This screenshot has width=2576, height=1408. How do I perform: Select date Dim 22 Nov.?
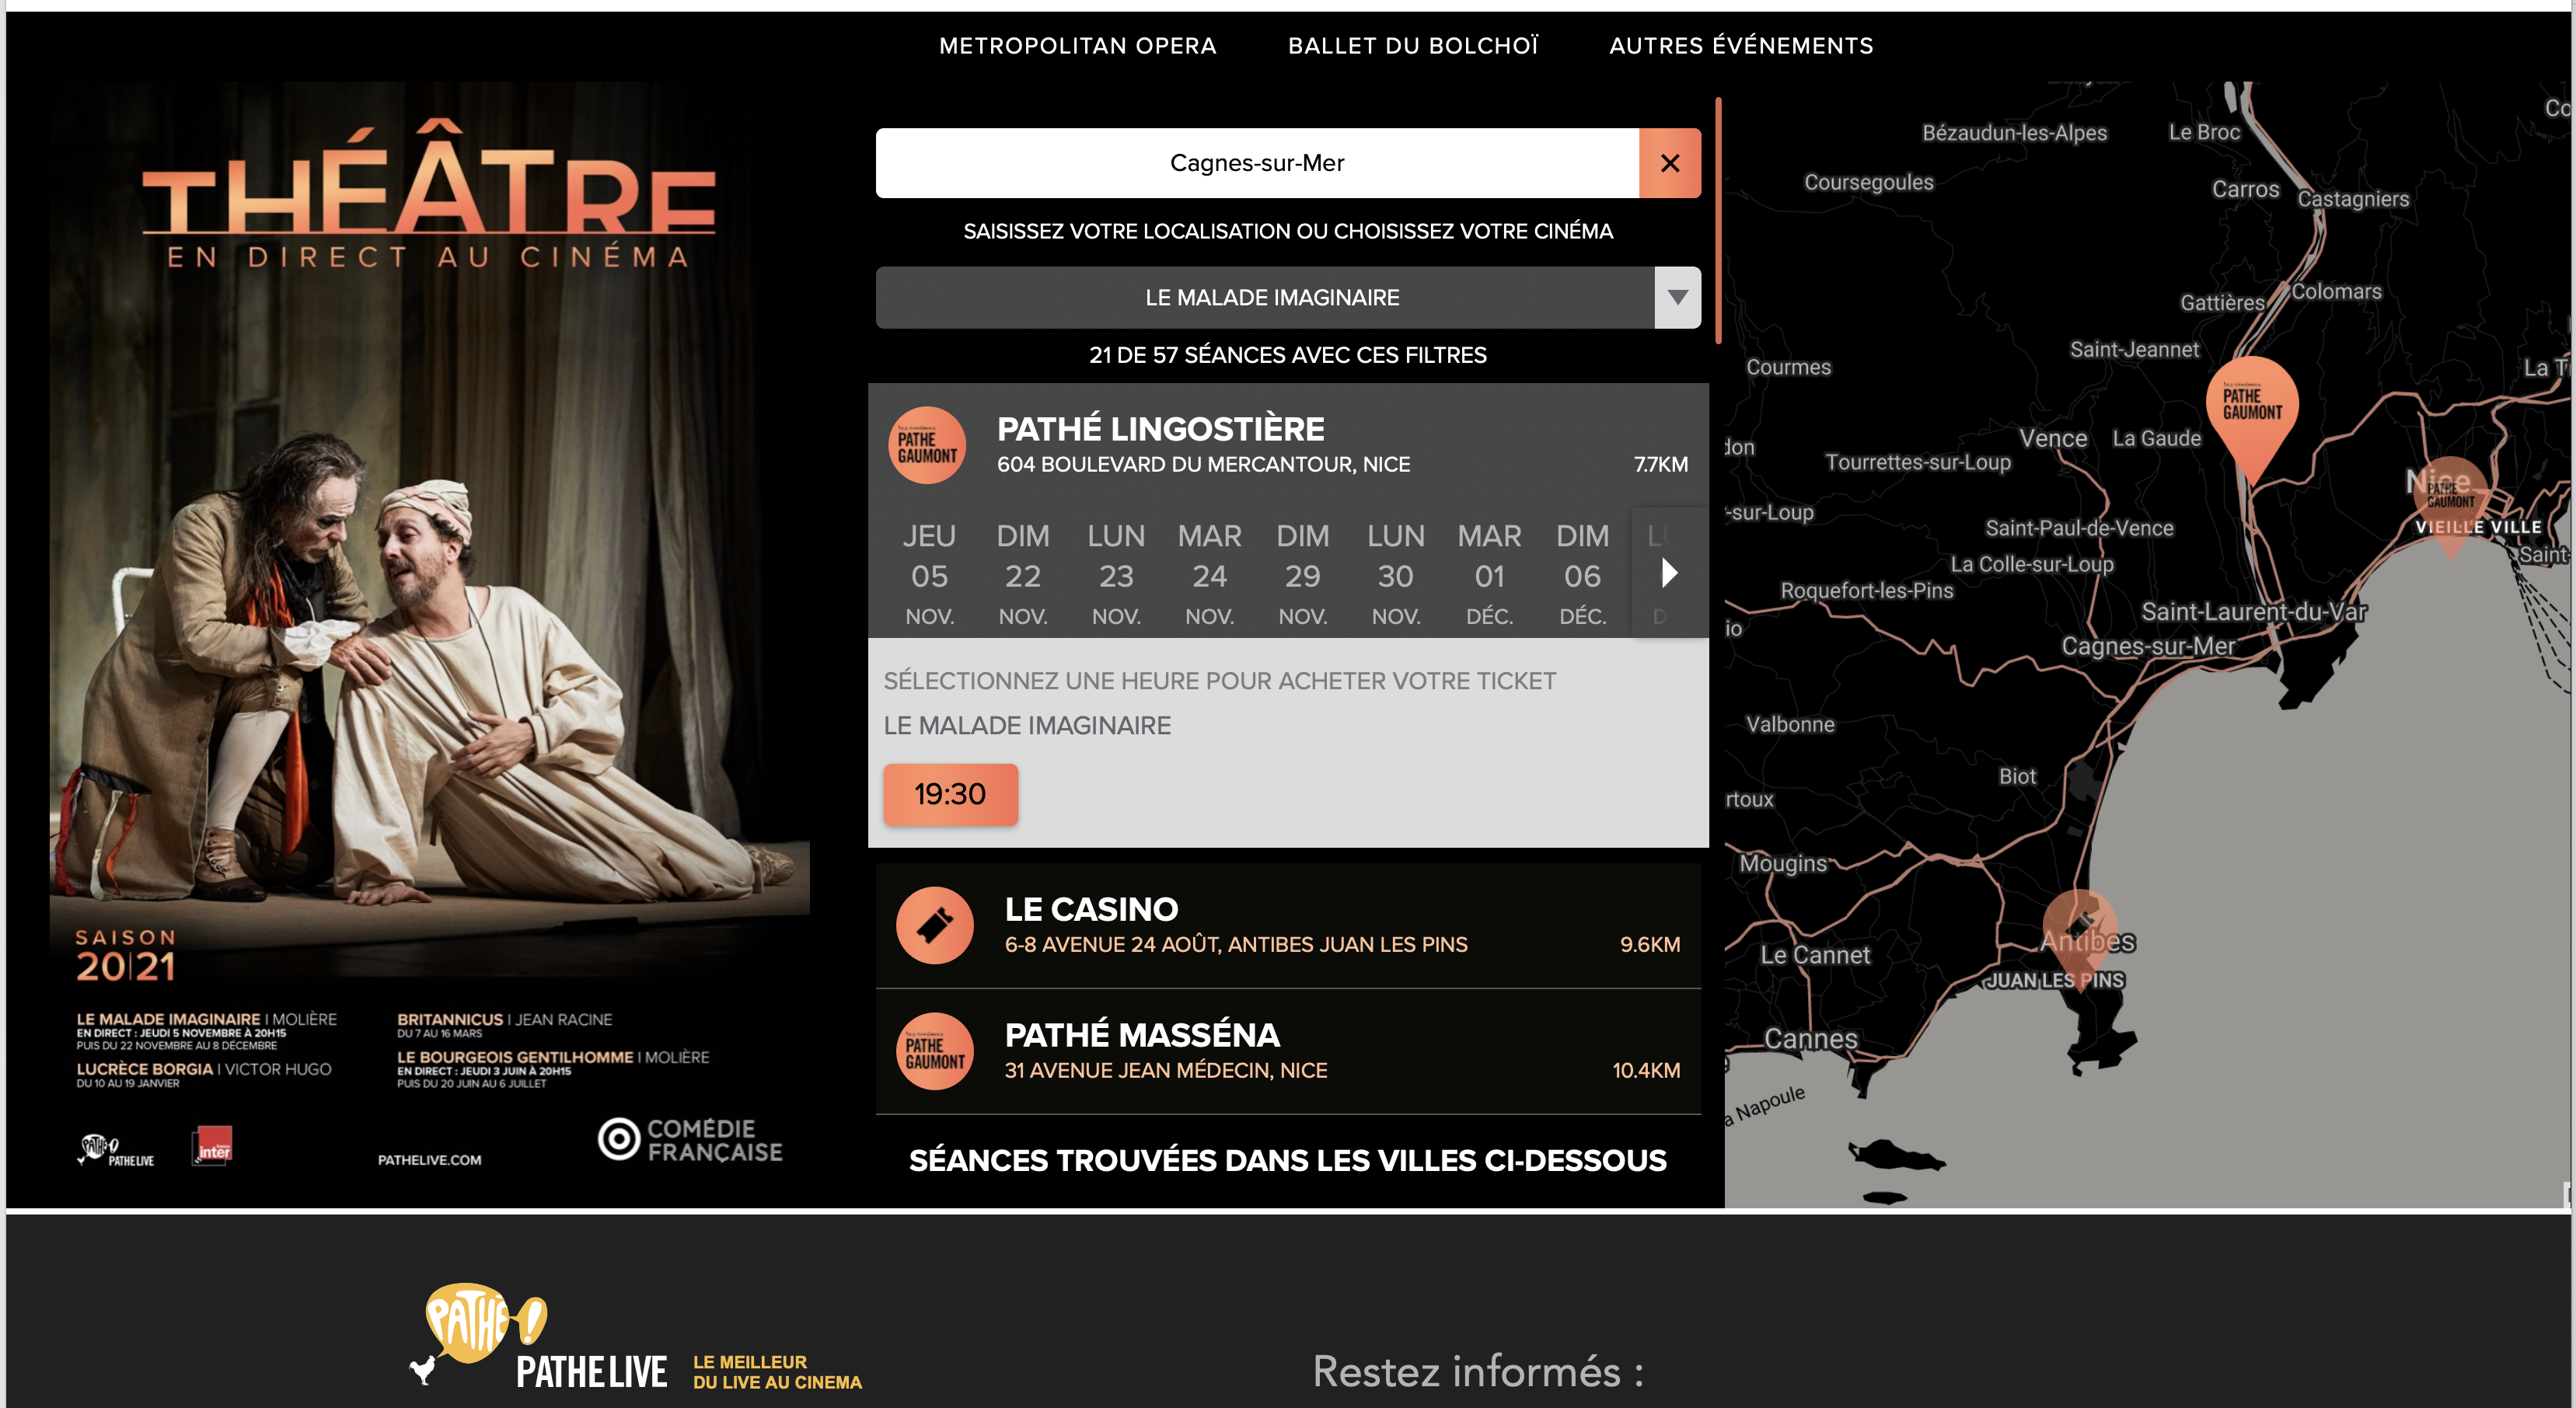[1022, 575]
